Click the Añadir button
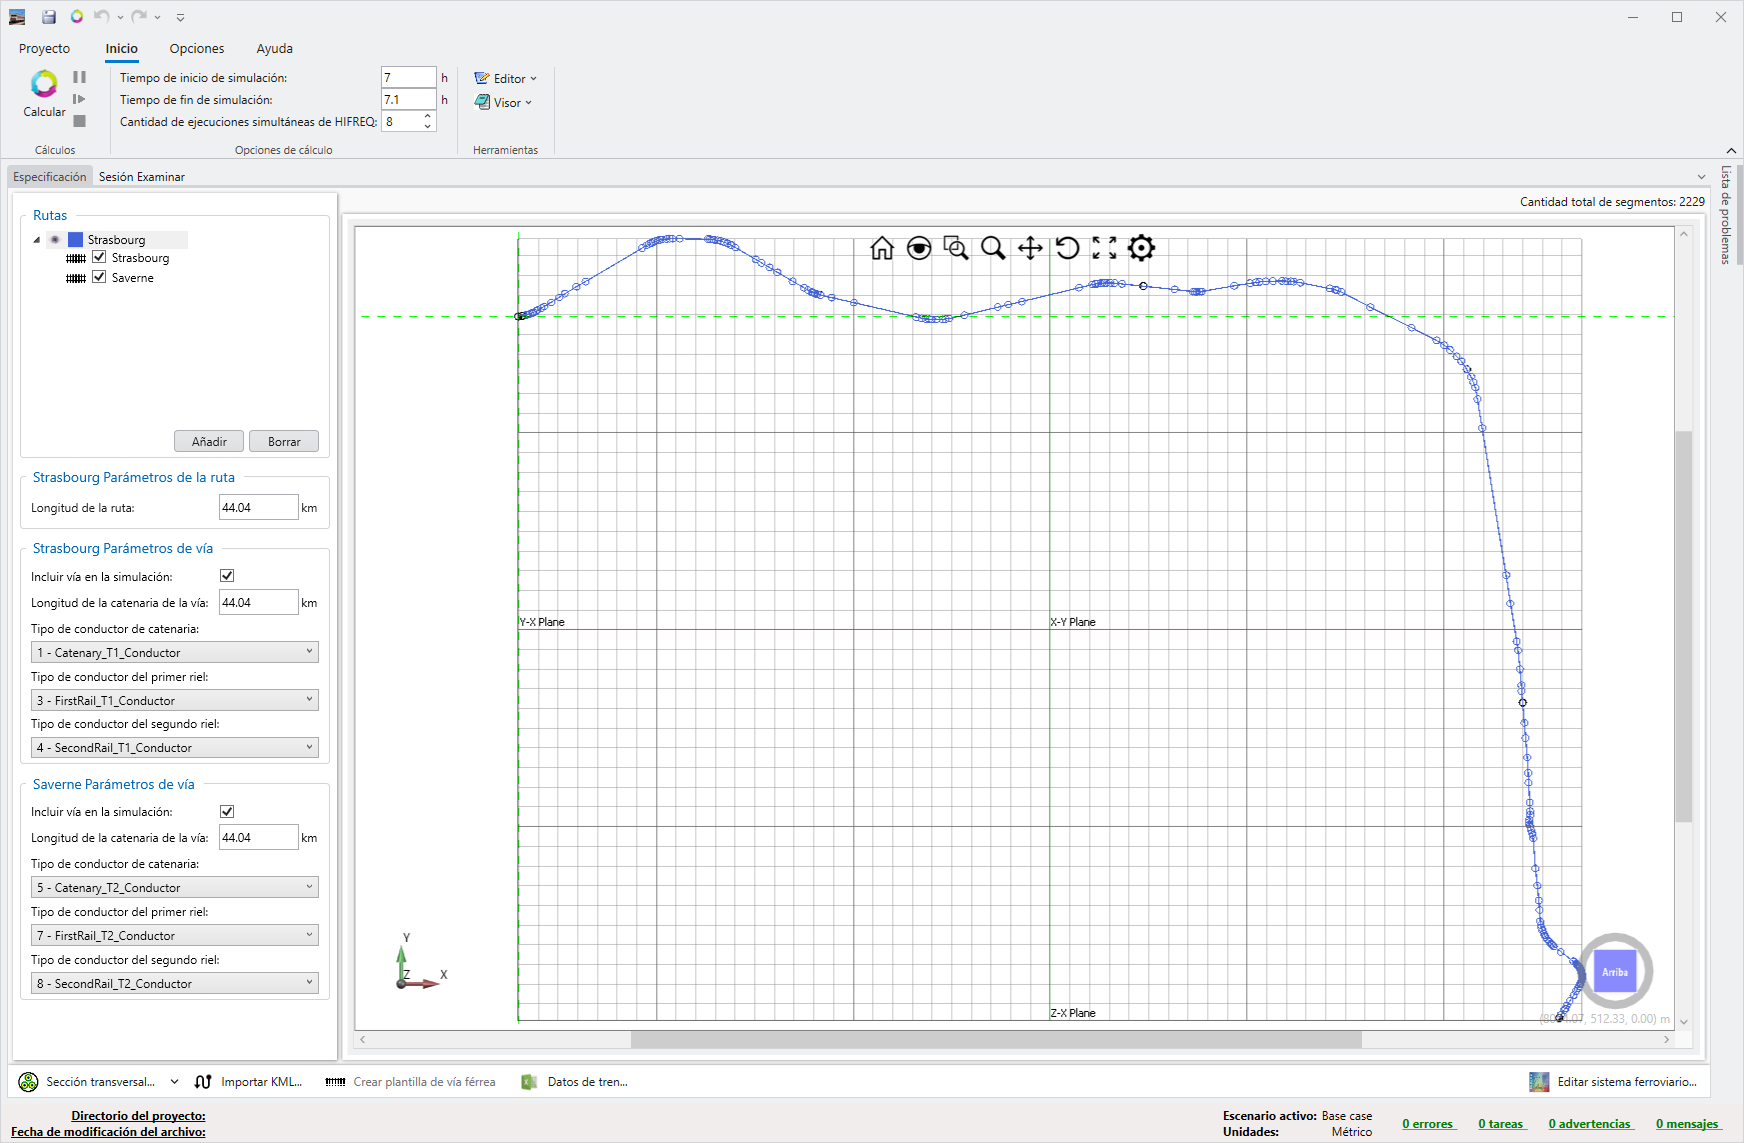1744x1143 pixels. 209,441
